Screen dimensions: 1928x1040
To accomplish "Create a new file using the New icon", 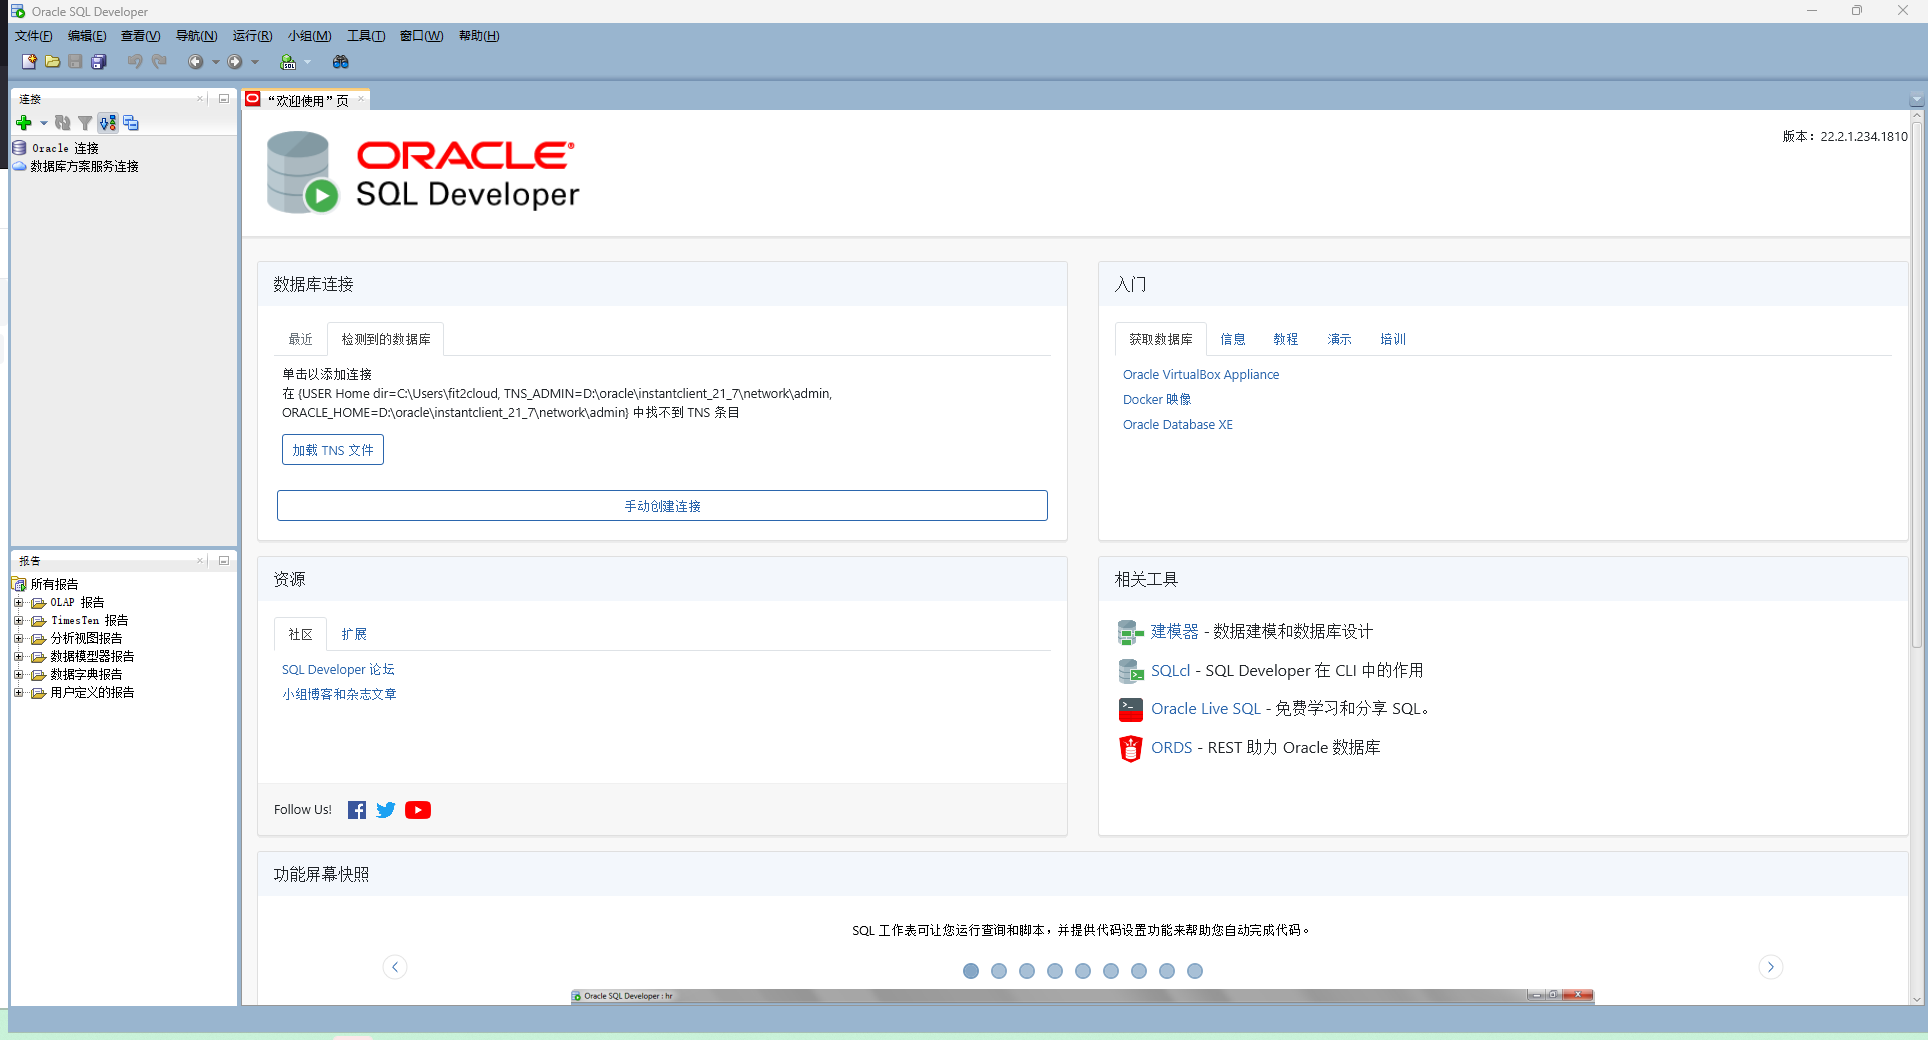I will pos(29,61).
